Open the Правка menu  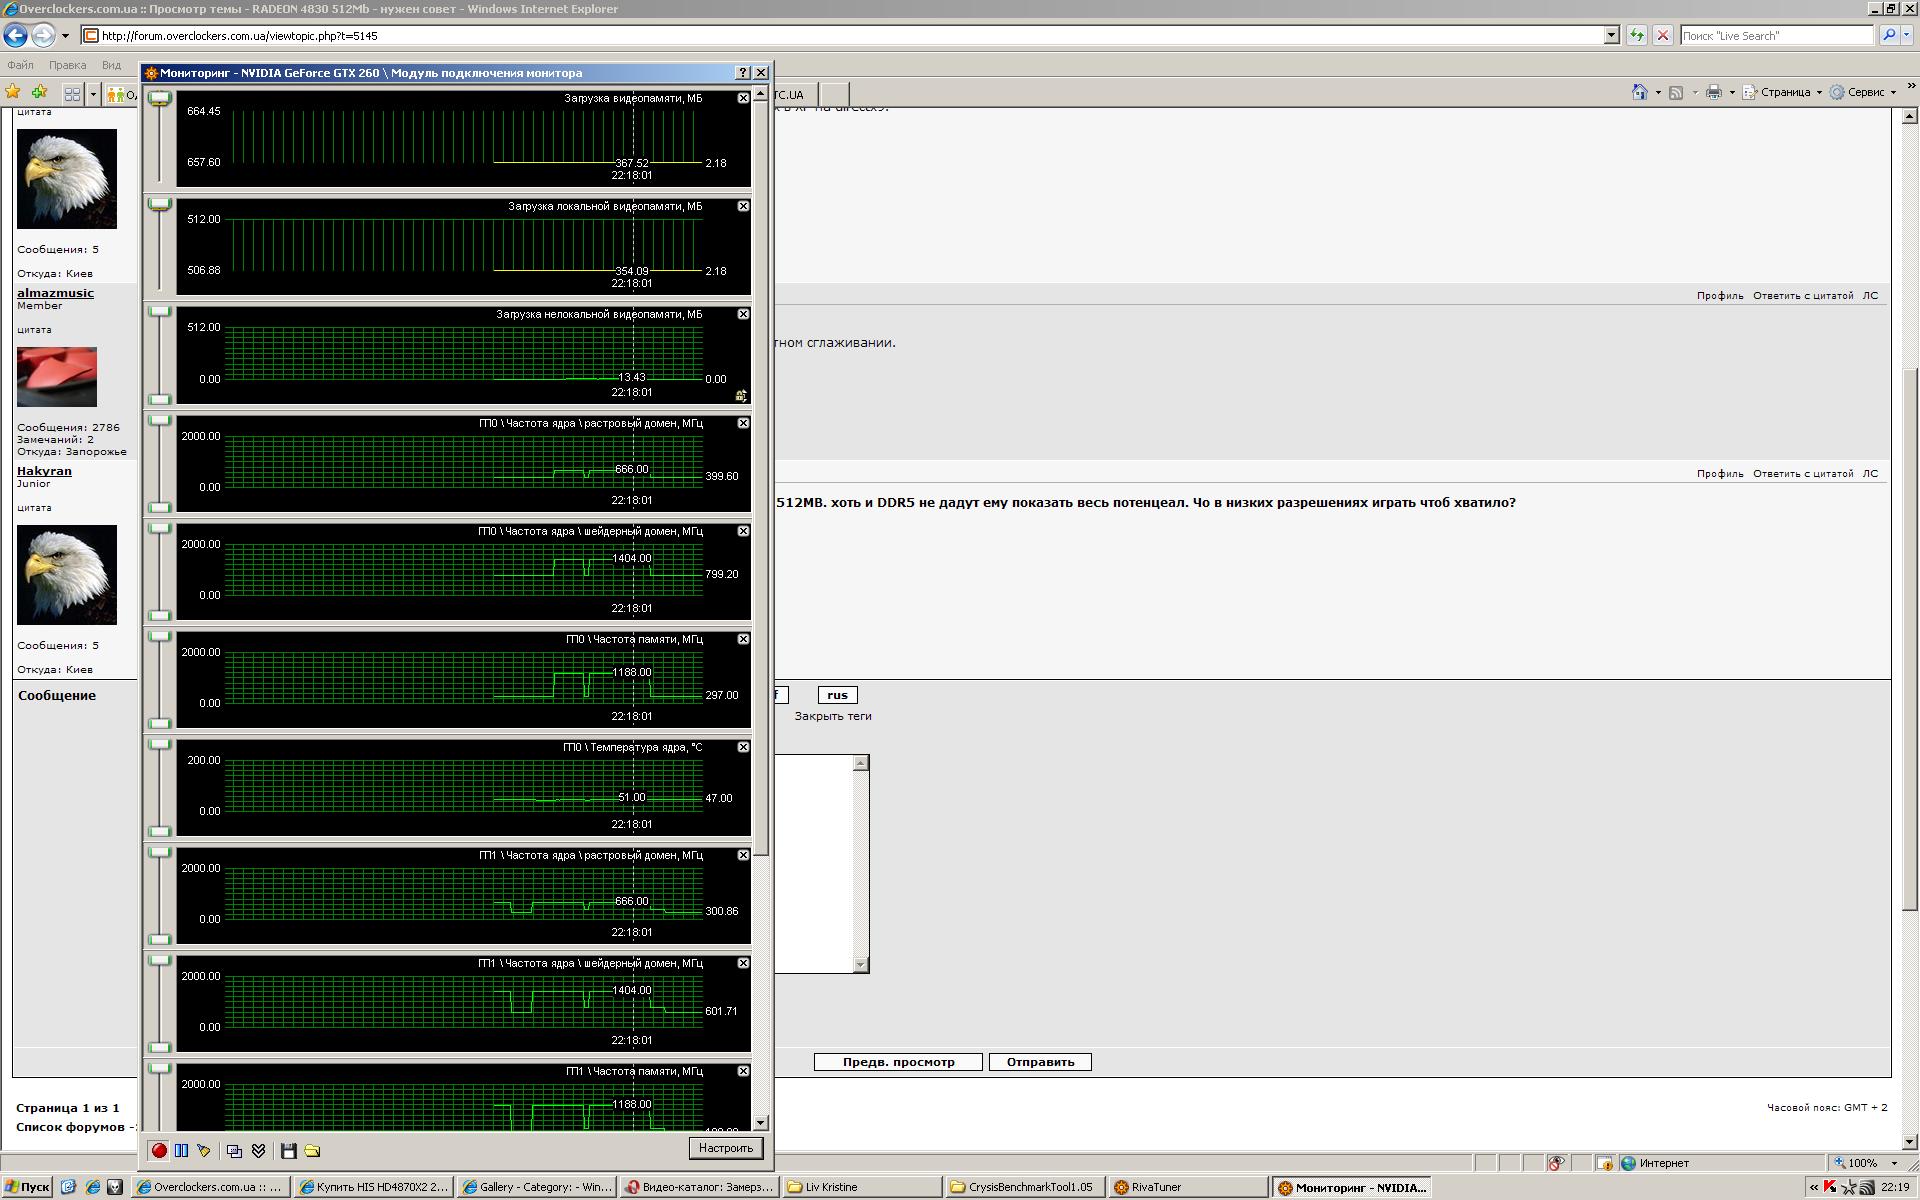67,65
